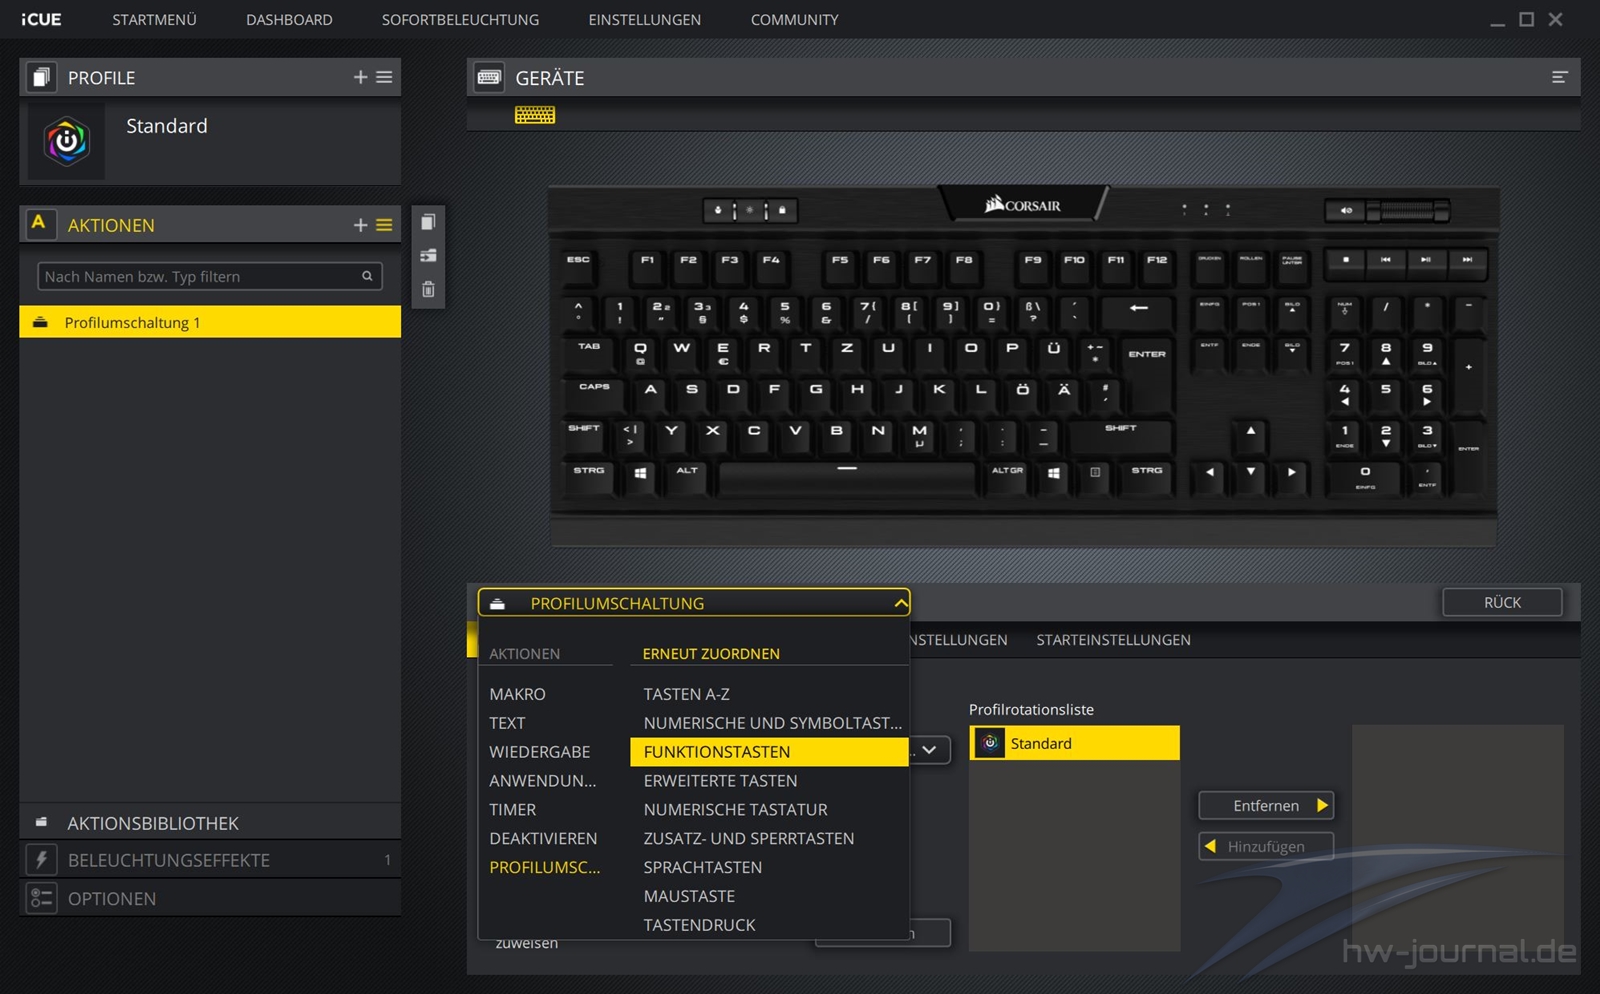
Task: Choose Deaktivieren action type
Action: (543, 839)
